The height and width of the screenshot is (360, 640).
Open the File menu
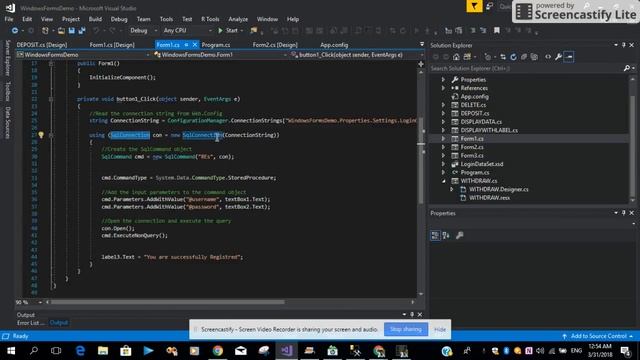(x=9, y=19)
